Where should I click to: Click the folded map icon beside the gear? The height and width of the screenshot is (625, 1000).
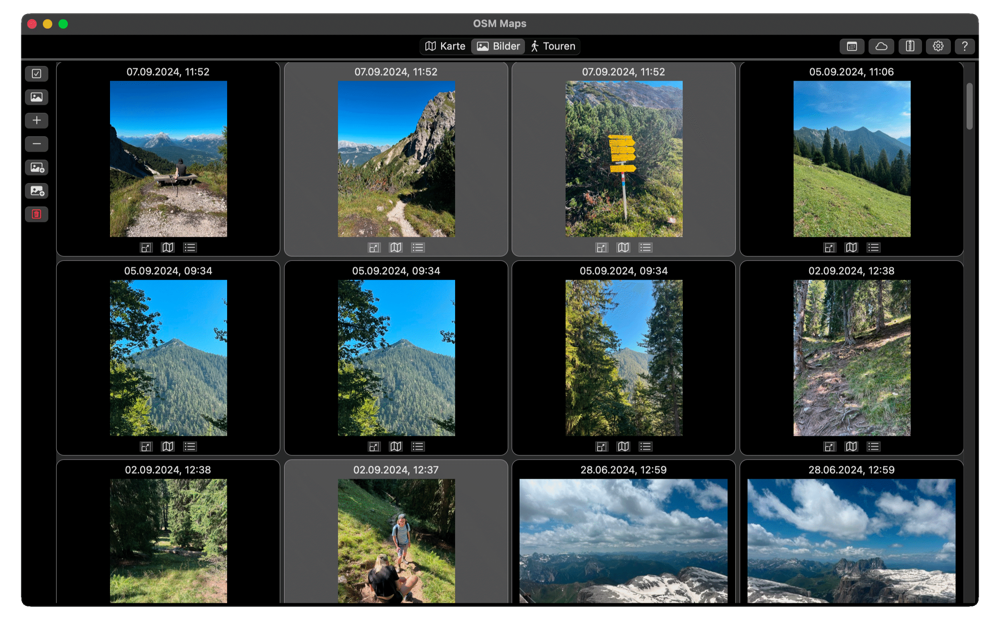click(910, 46)
